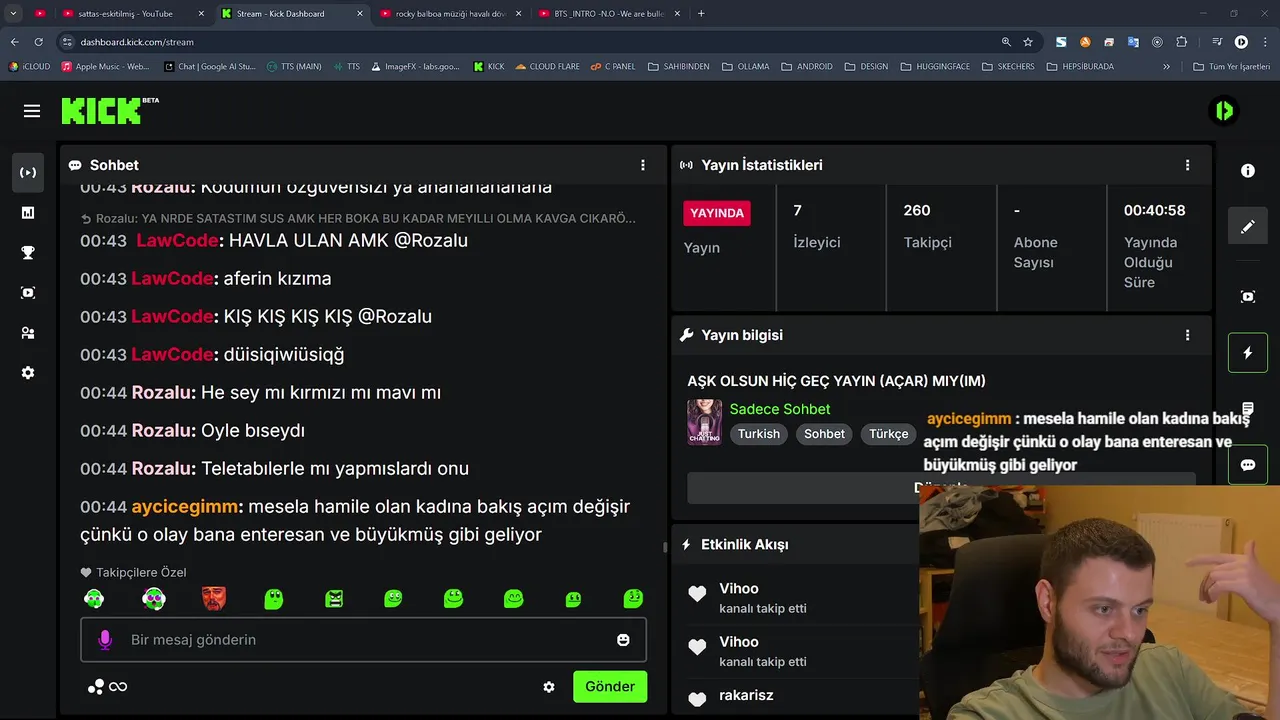
Task: Bookmark this page with the star icon
Action: point(1028,42)
